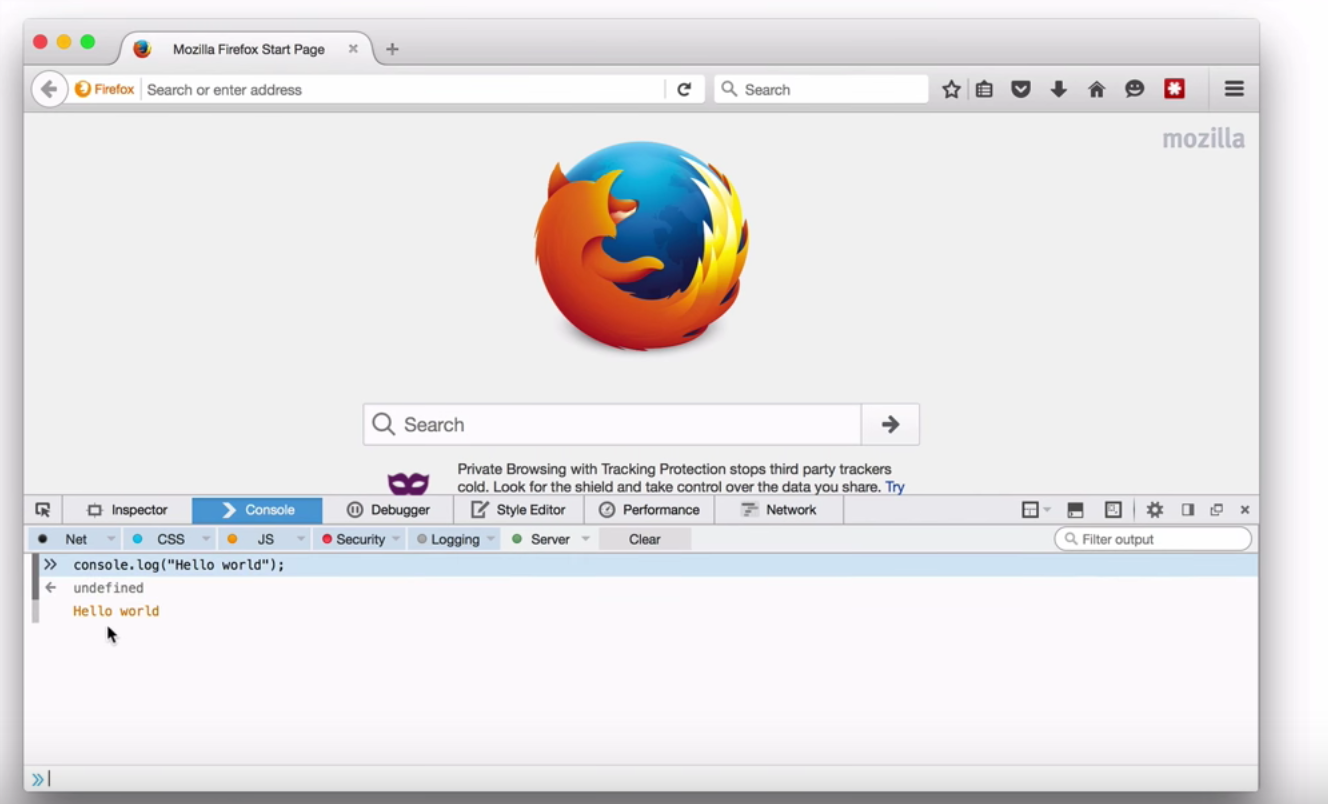This screenshot has height=804, width=1328.
Task: Open devtools settings gear
Action: pyautogui.click(x=1155, y=510)
